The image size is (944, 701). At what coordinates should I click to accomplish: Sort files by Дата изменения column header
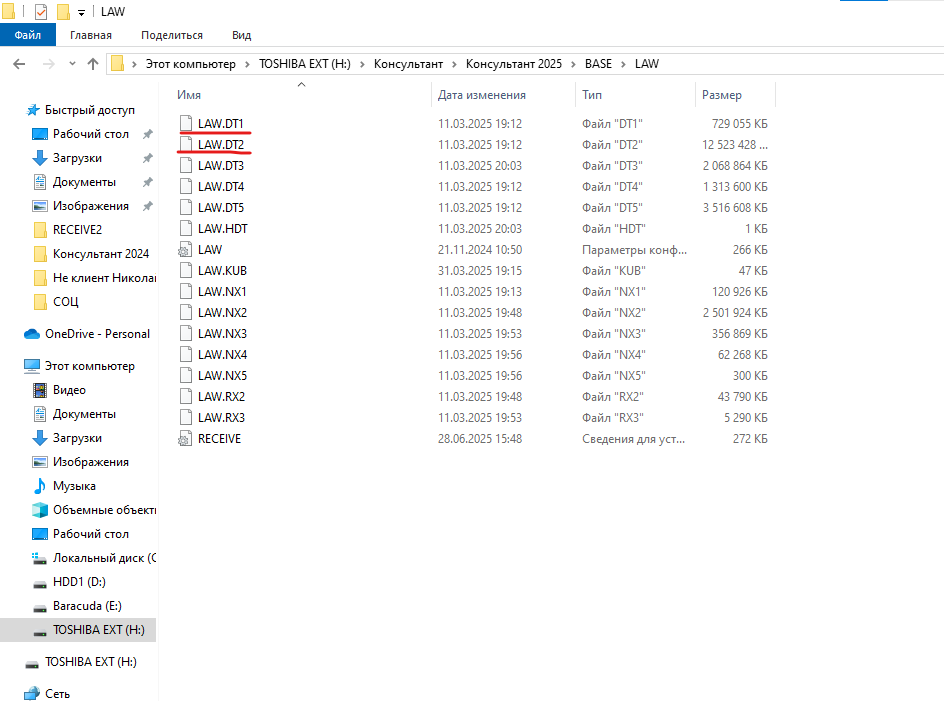[481, 95]
